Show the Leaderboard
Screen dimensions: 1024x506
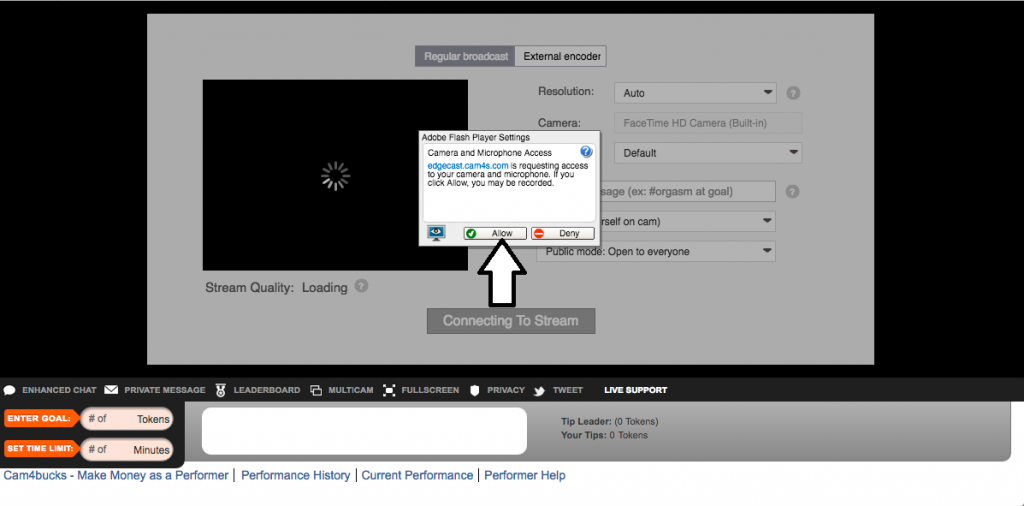(x=257, y=390)
